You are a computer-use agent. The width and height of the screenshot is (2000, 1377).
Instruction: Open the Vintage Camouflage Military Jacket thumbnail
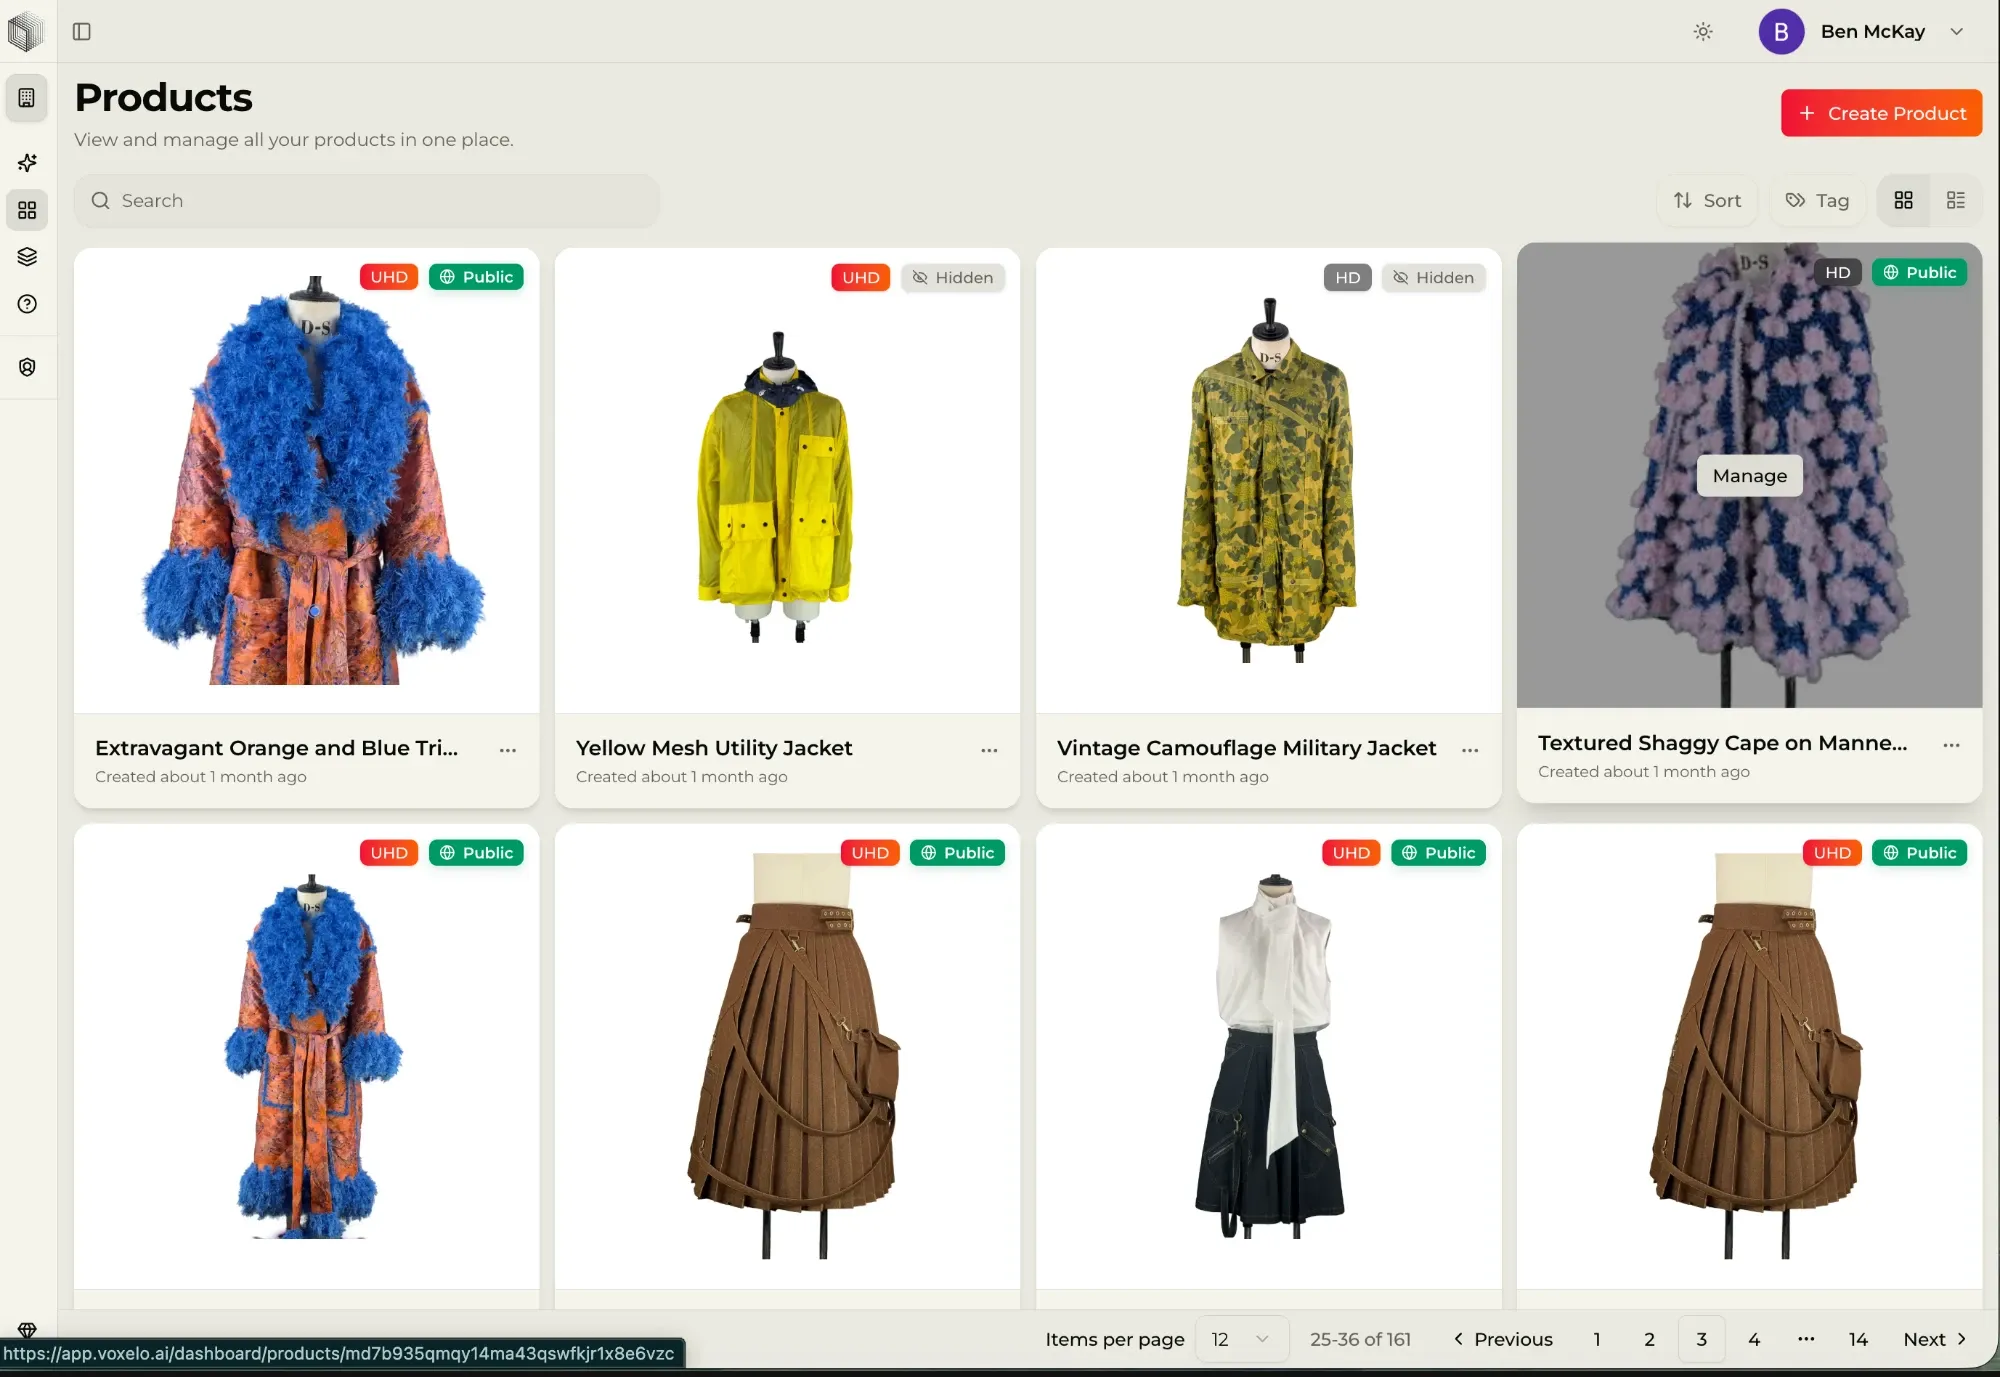click(x=1268, y=480)
